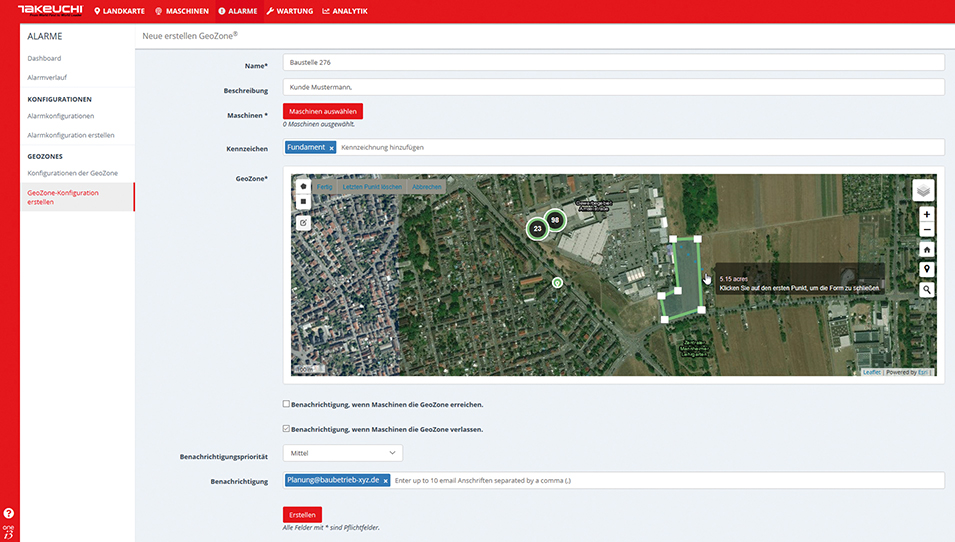Select the draw polygon tool on map

click(303, 186)
